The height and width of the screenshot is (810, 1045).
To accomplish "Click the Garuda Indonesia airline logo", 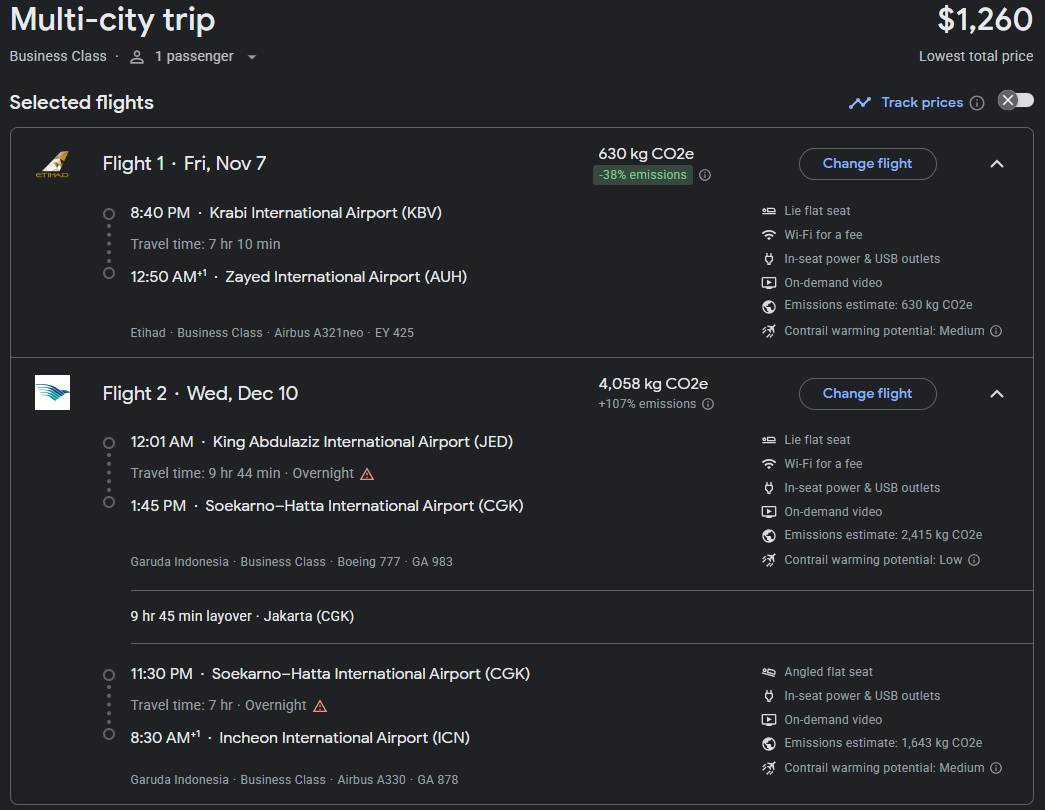I will [x=52, y=393].
